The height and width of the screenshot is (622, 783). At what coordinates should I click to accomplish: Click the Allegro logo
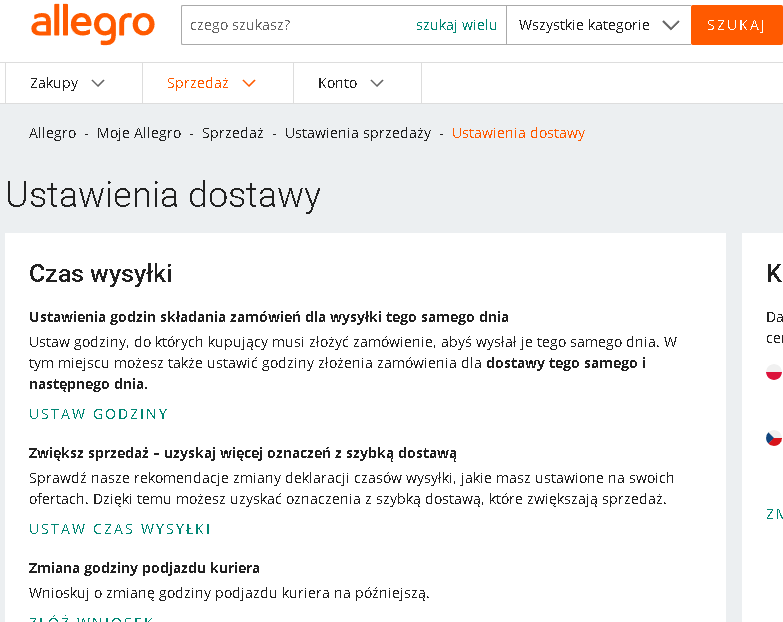[93, 23]
